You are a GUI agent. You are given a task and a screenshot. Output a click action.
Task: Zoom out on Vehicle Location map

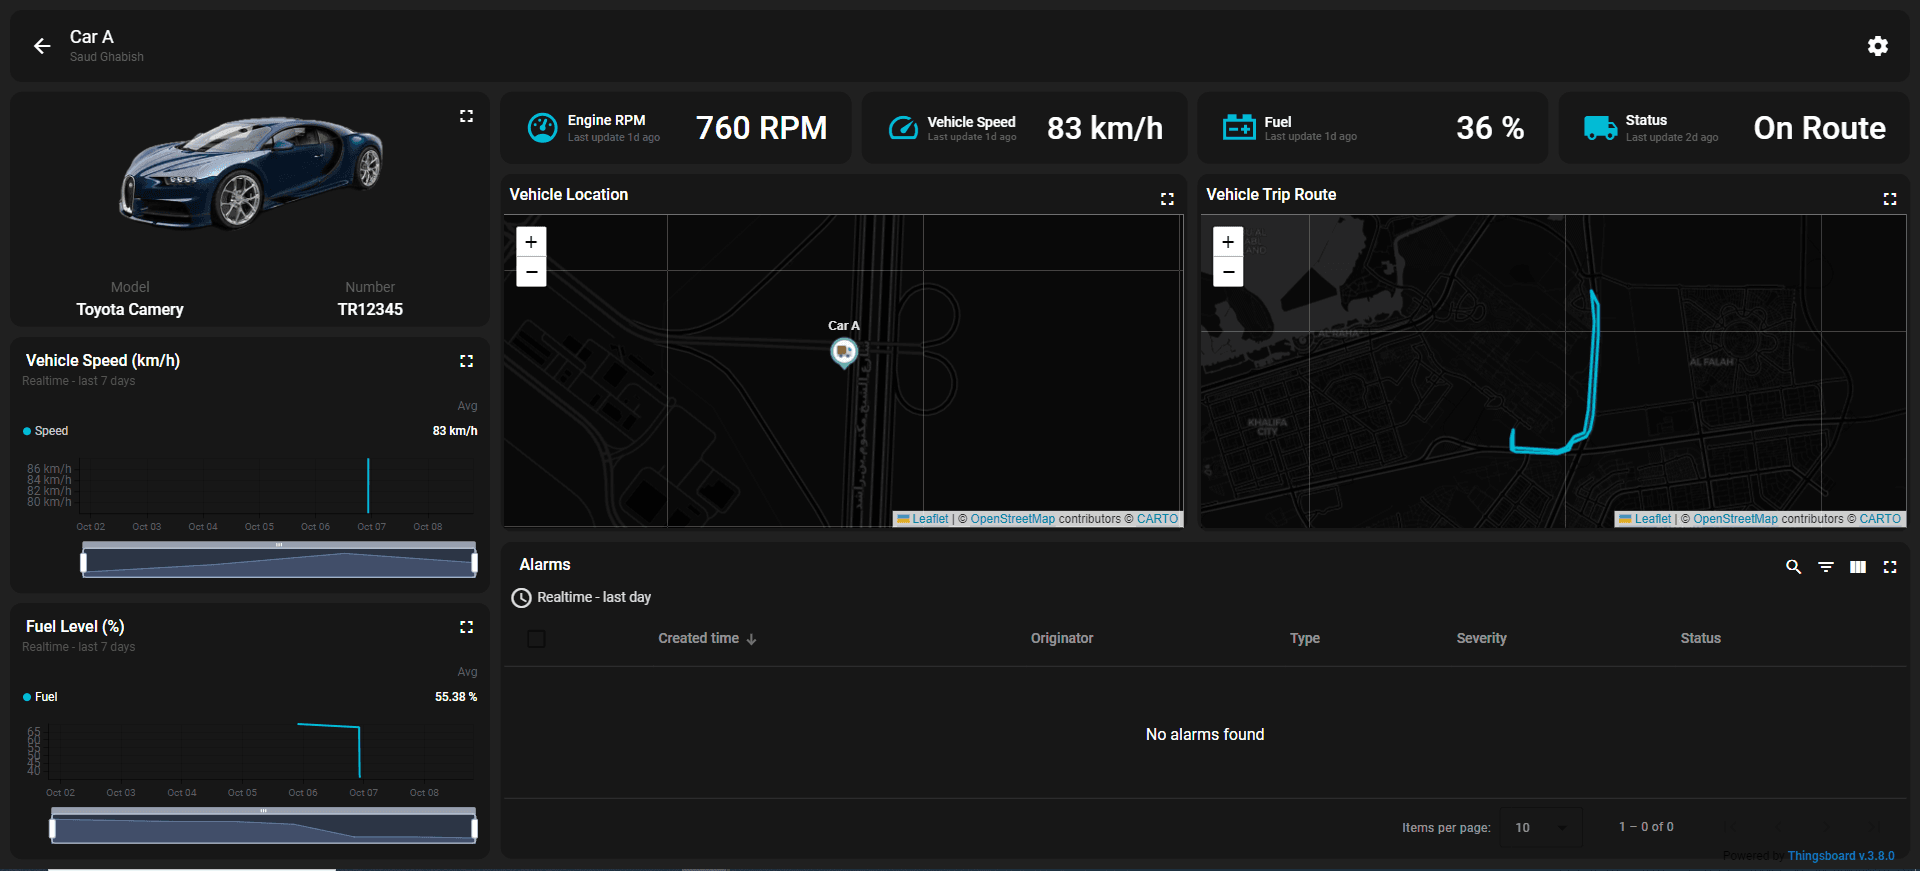point(531,272)
